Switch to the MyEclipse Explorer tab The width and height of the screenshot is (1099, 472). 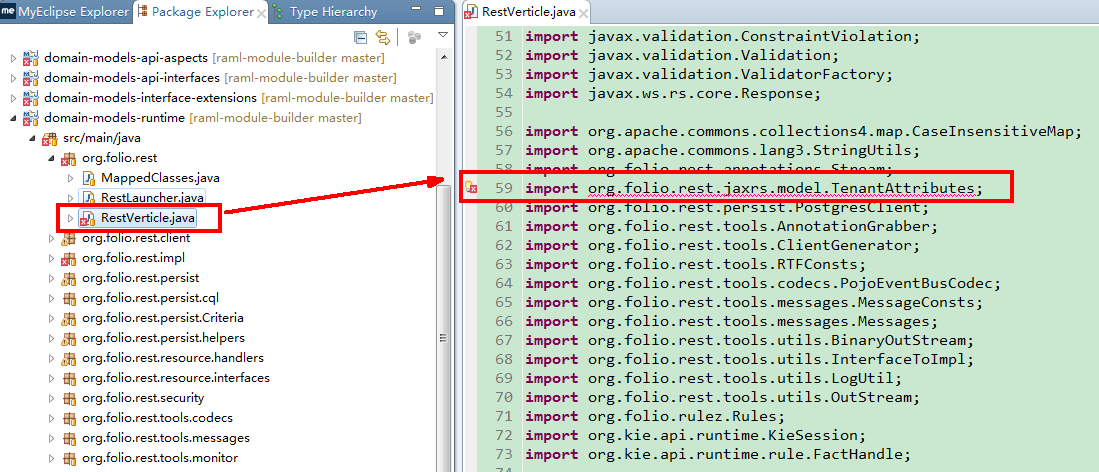point(66,12)
